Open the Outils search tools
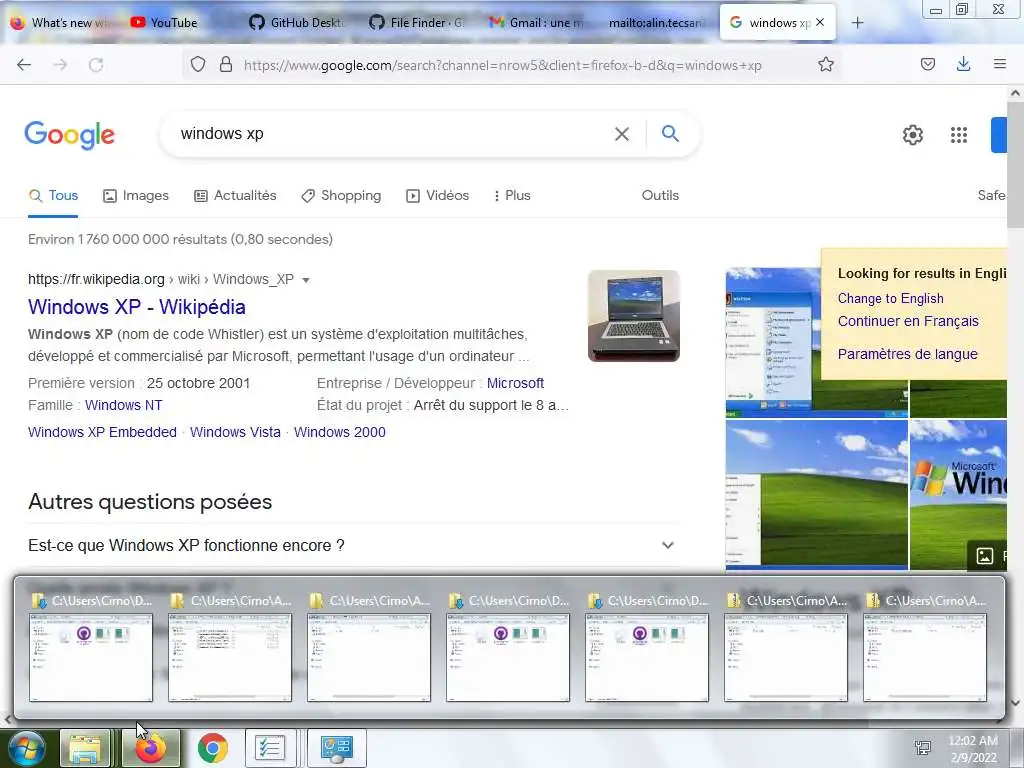The height and width of the screenshot is (768, 1024). coord(660,195)
